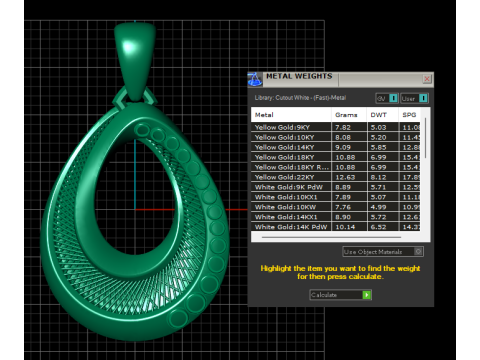Click the Metal column header
The height and width of the screenshot is (360, 480).
pos(291,115)
